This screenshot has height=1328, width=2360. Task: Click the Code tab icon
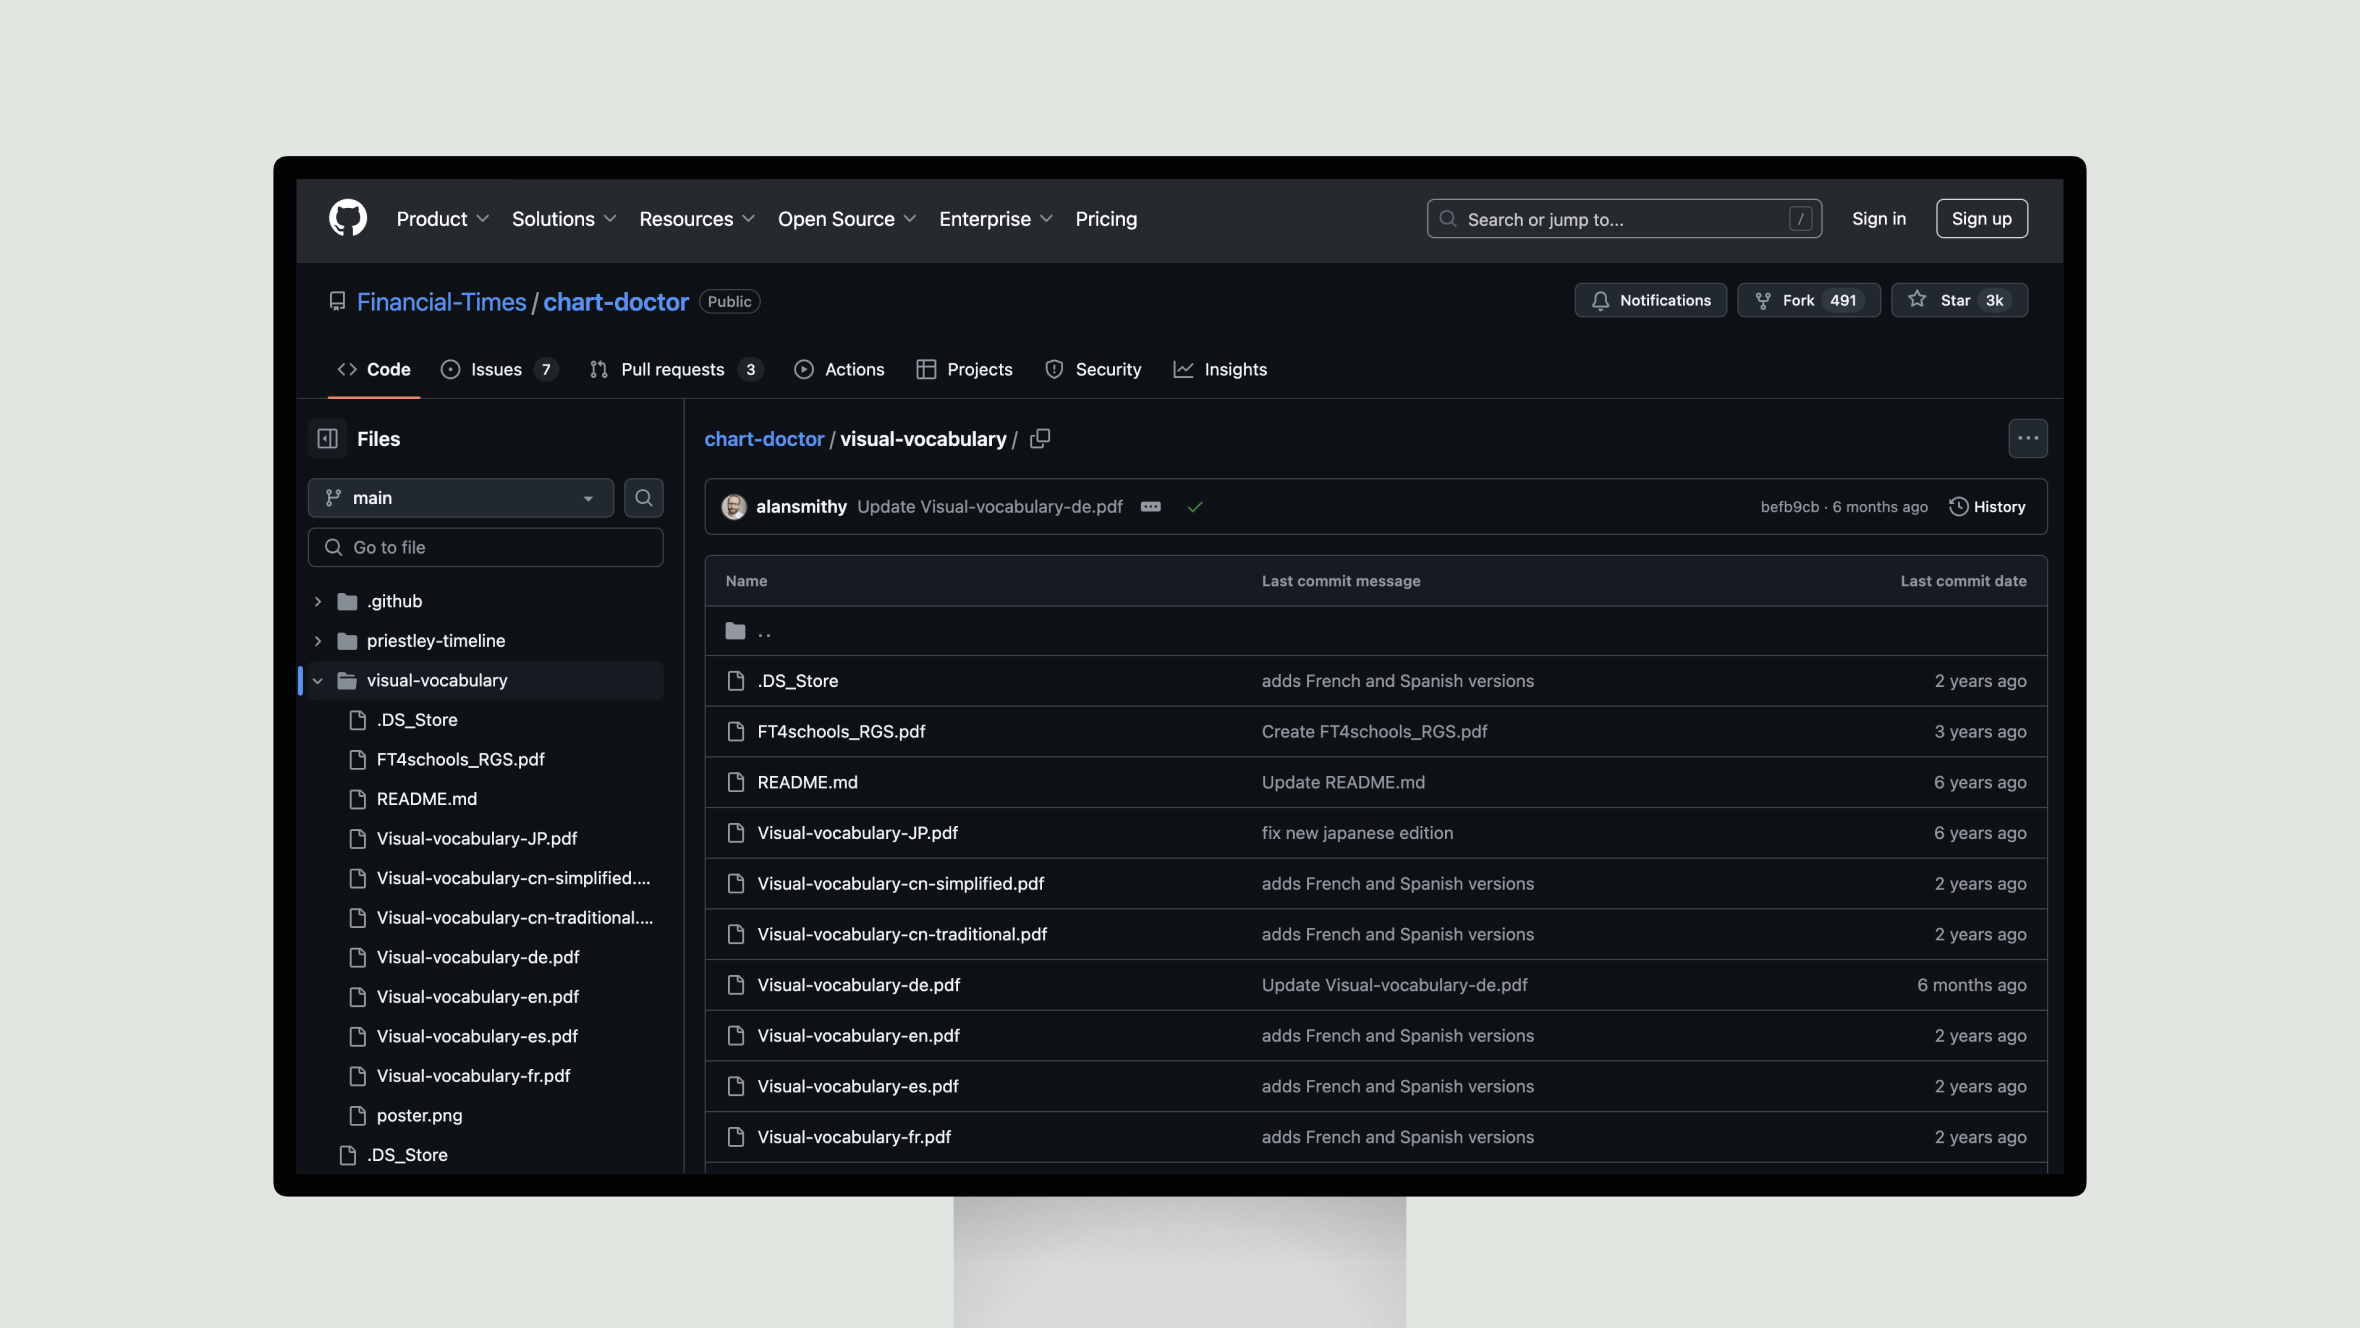tap(345, 370)
